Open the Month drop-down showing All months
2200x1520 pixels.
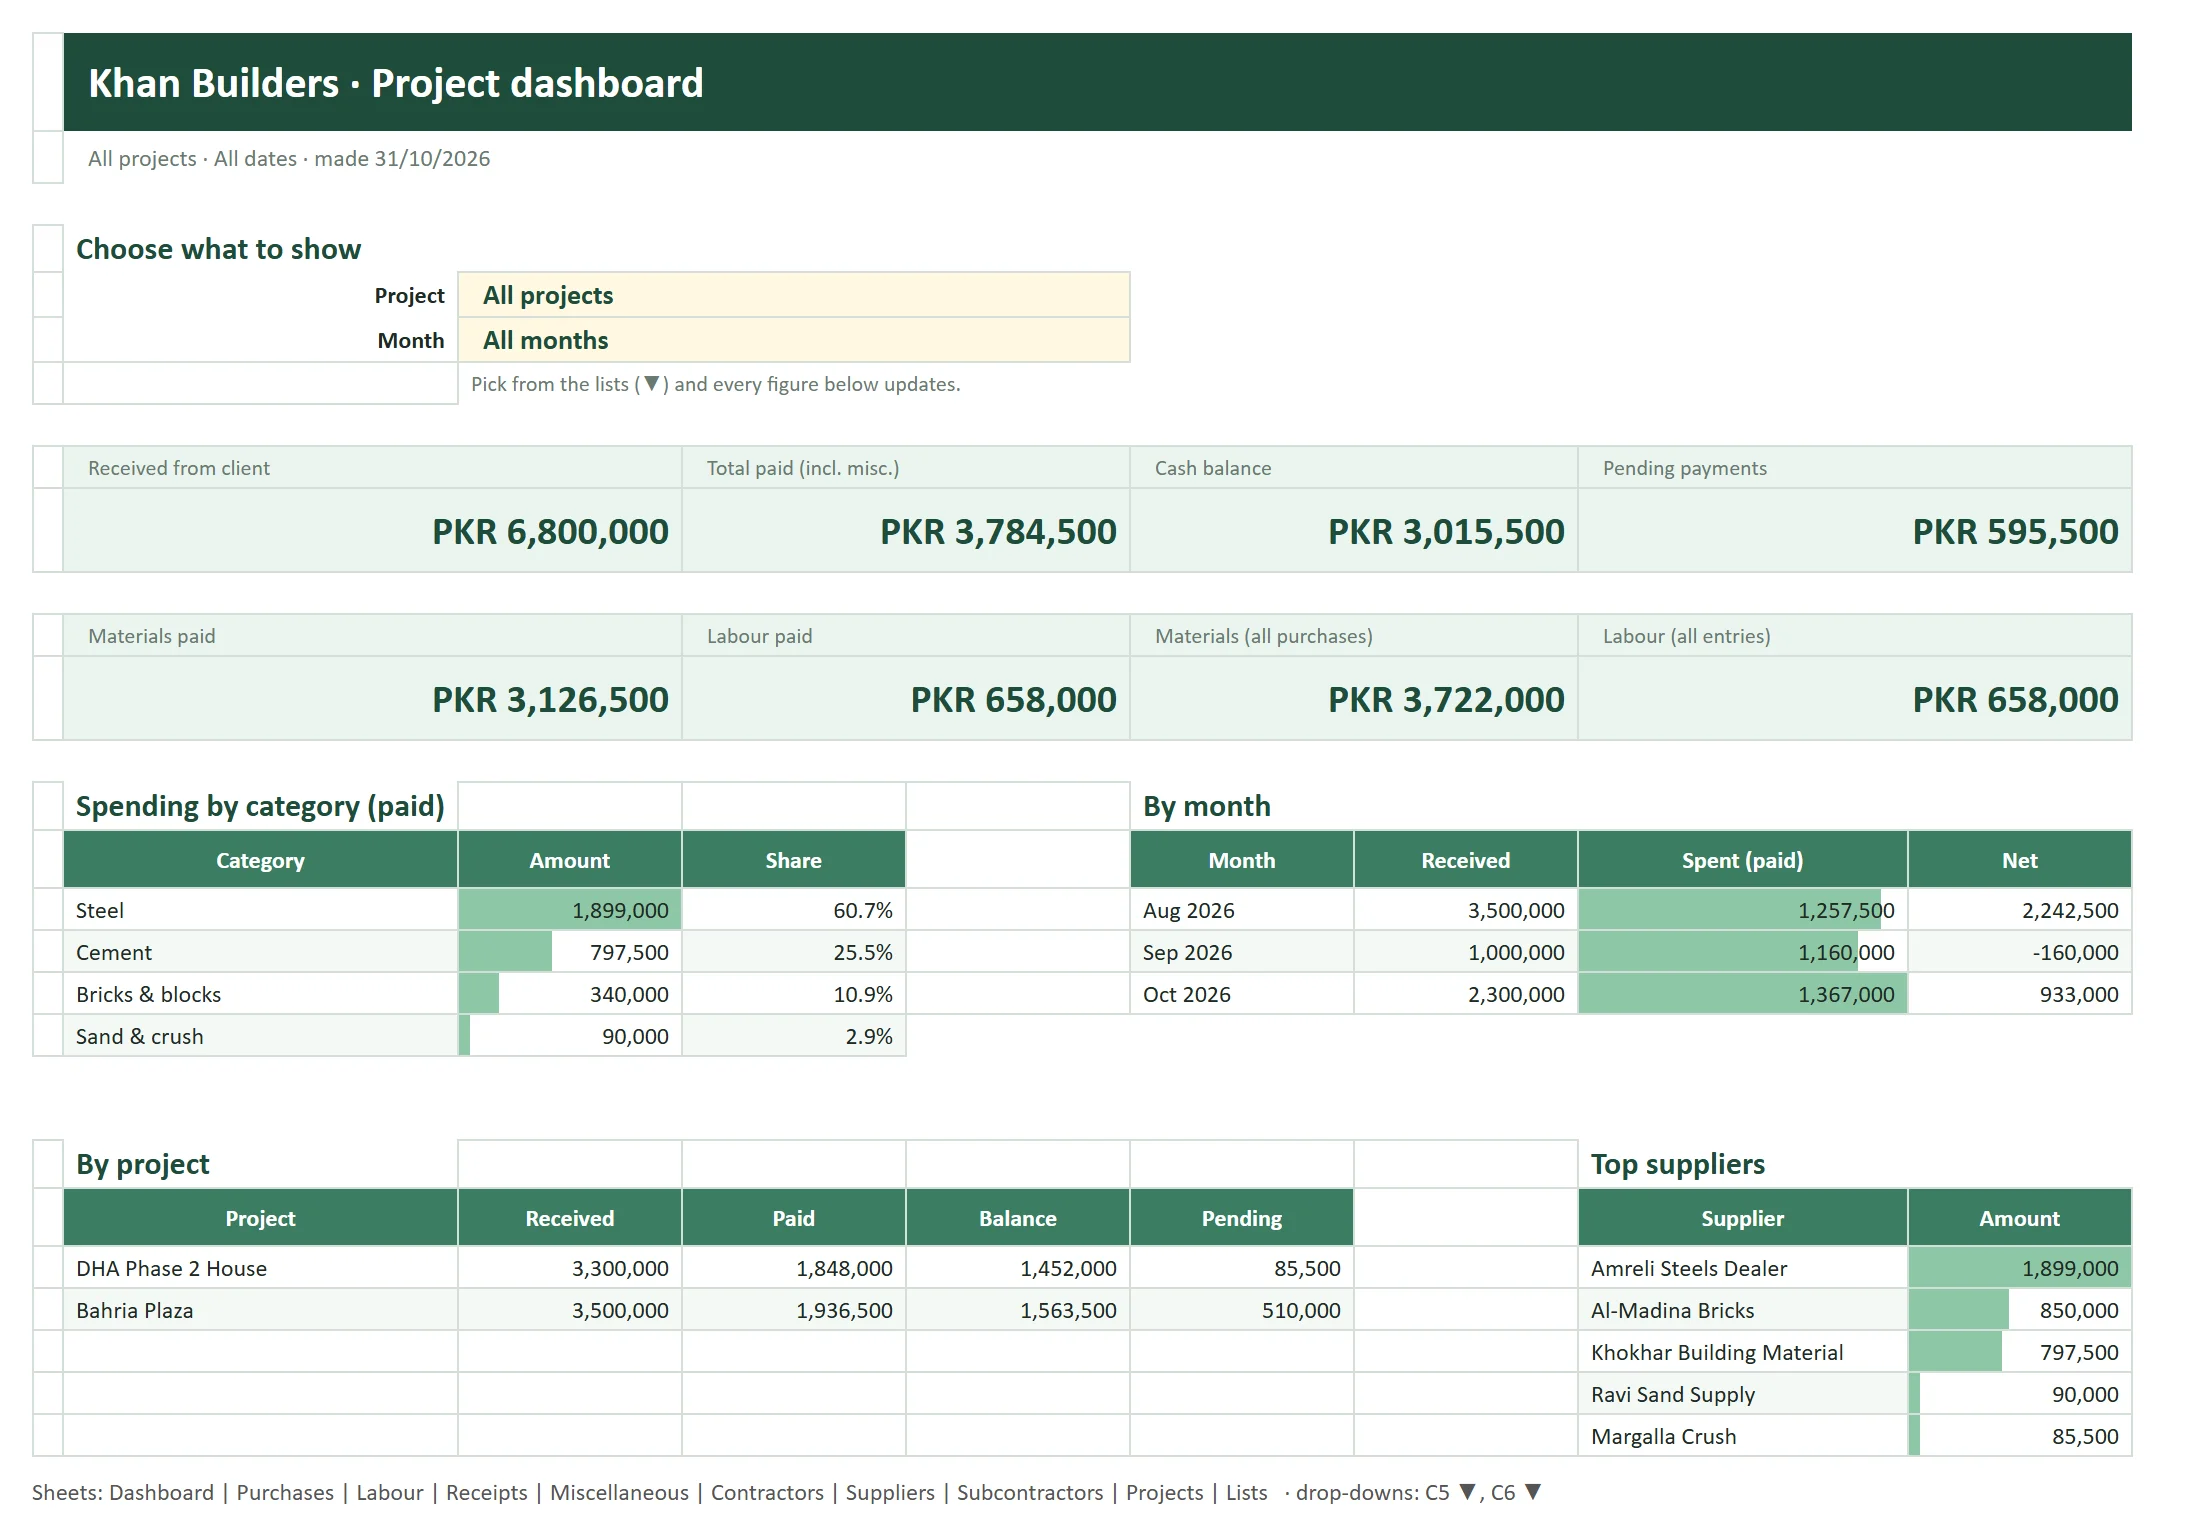[794, 340]
